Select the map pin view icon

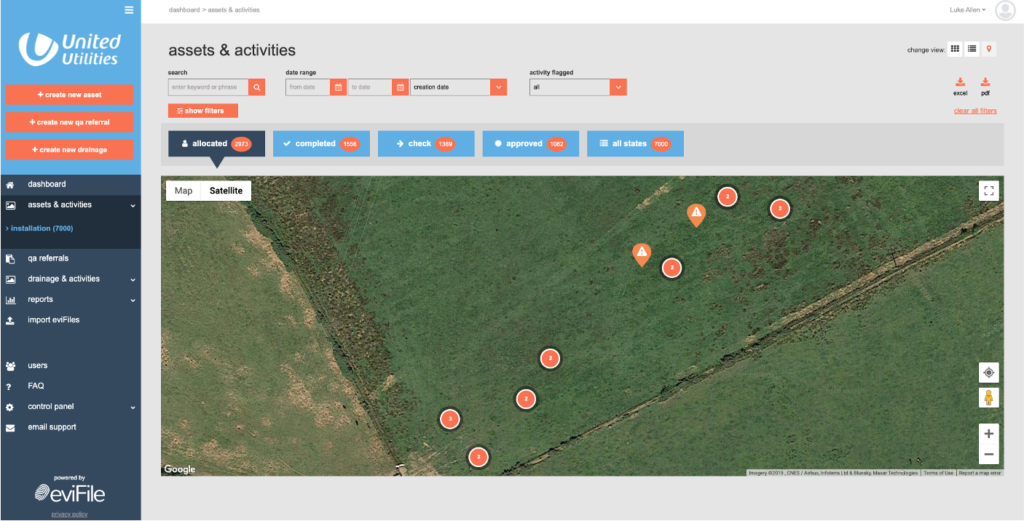[989, 49]
